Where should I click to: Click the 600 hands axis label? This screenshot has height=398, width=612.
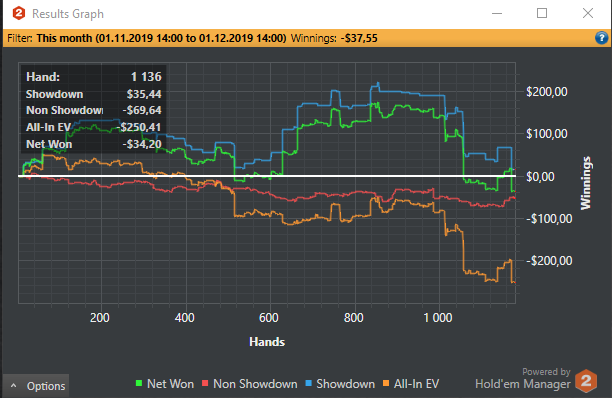[x=269, y=318]
